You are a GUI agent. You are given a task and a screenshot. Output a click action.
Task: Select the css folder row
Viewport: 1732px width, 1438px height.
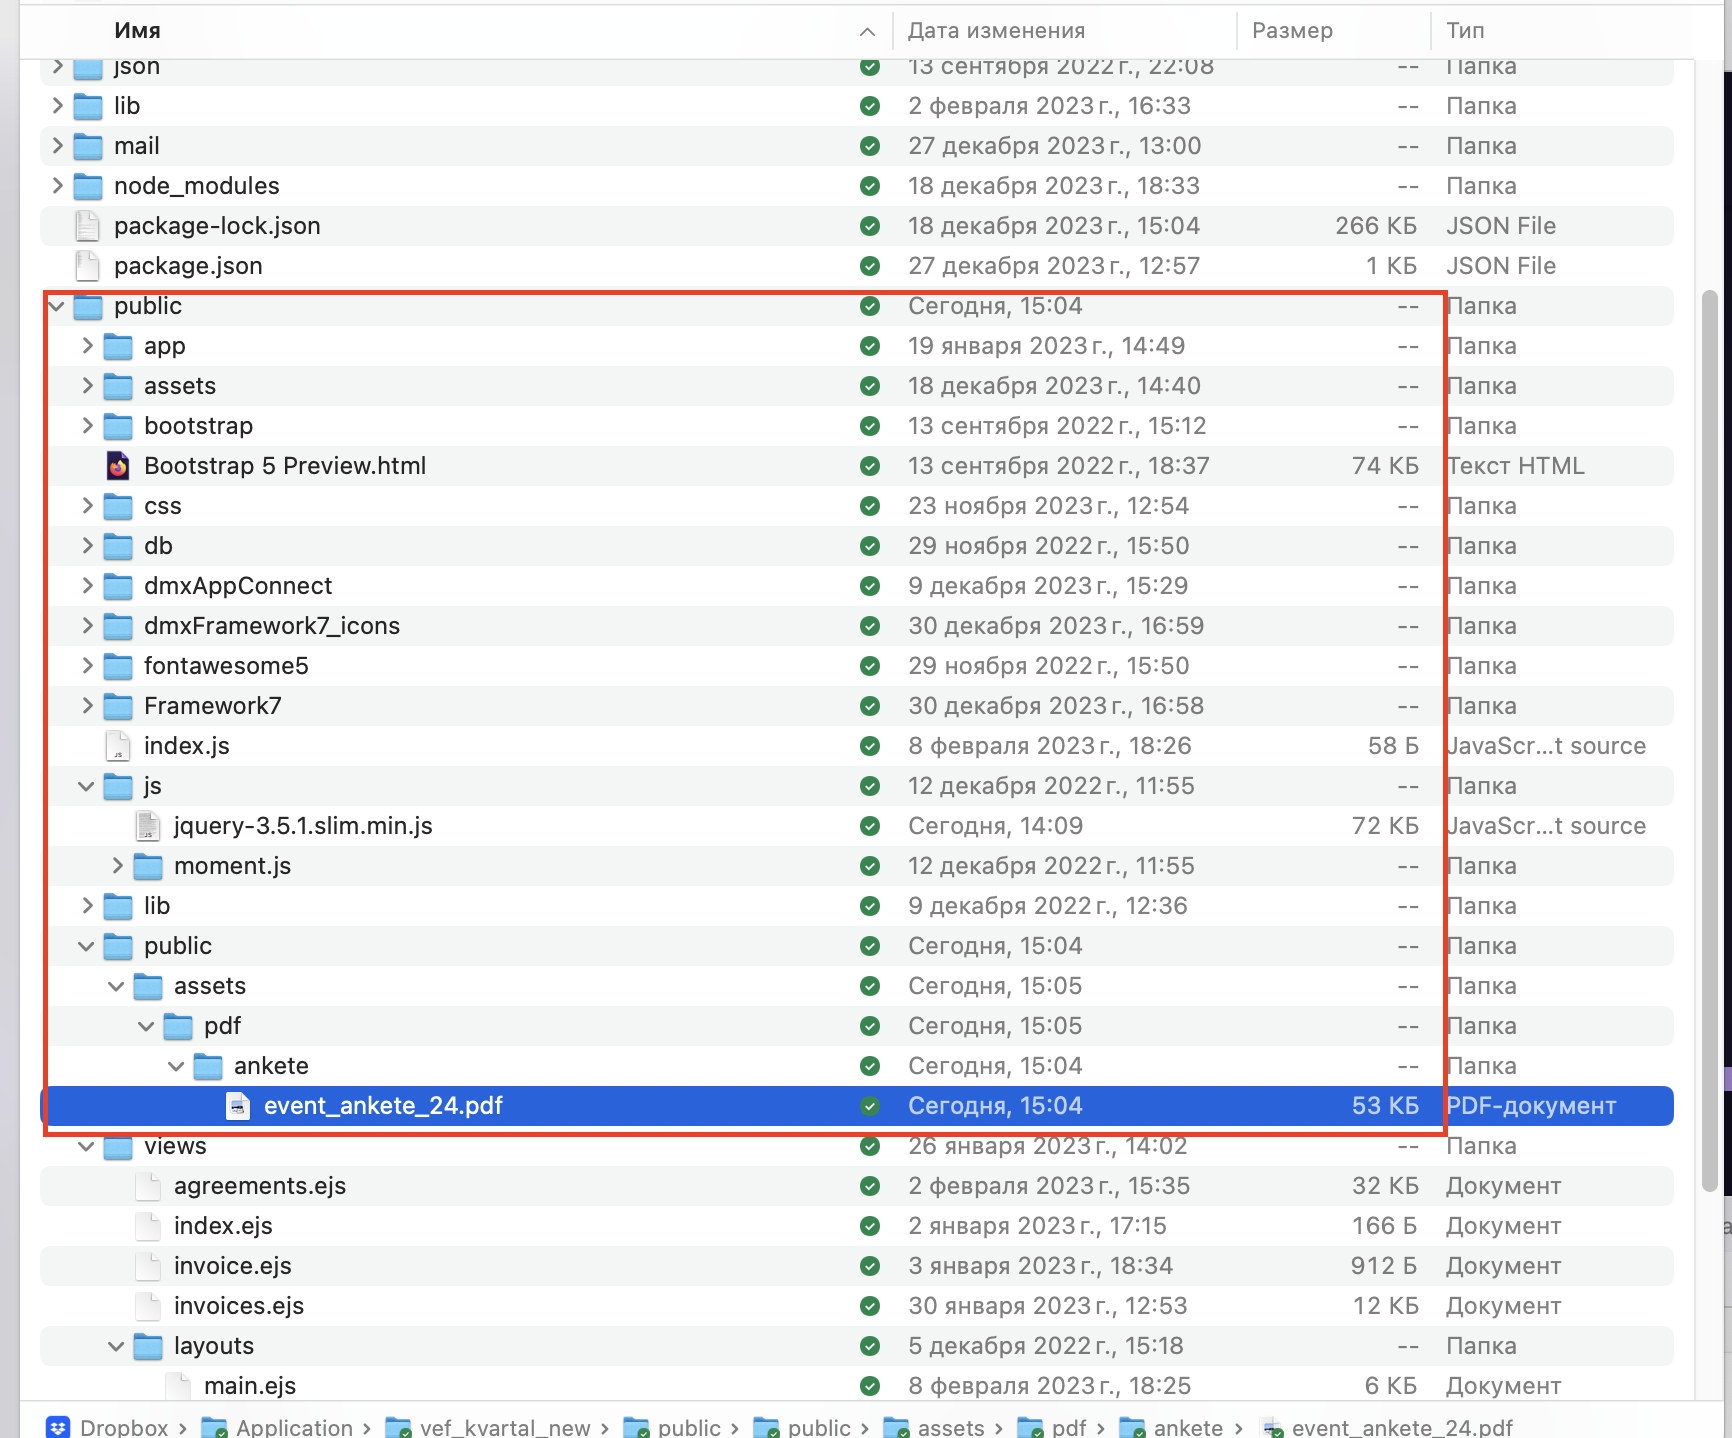(857, 506)
